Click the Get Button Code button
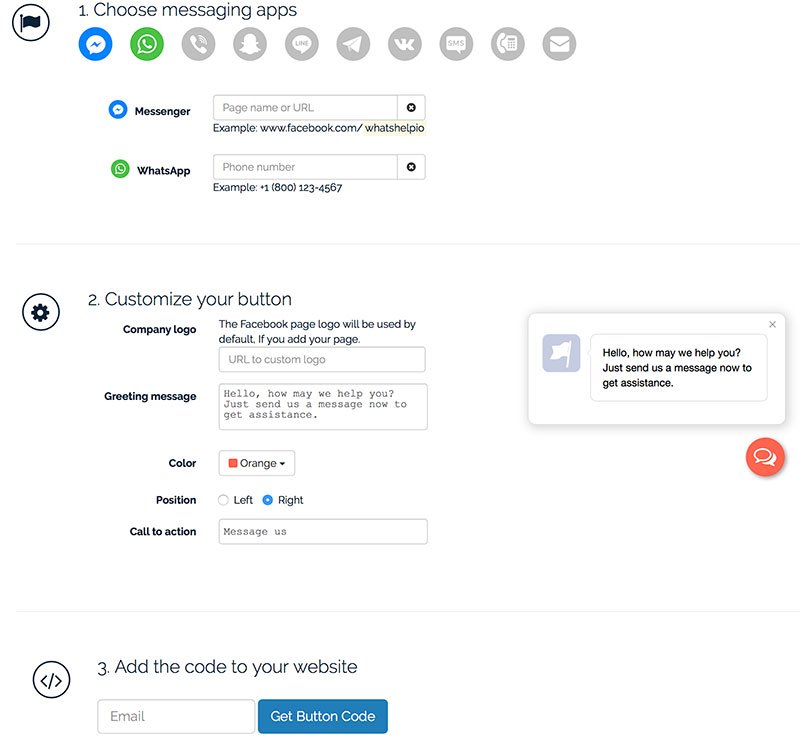This screenshot has width=800, height=739. (x=322, y=716)
